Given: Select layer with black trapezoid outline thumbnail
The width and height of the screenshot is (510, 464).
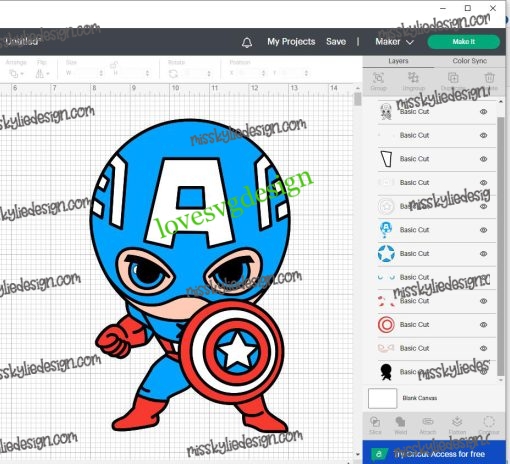Looking at the screenshot, I should click(x=436, y=159).
